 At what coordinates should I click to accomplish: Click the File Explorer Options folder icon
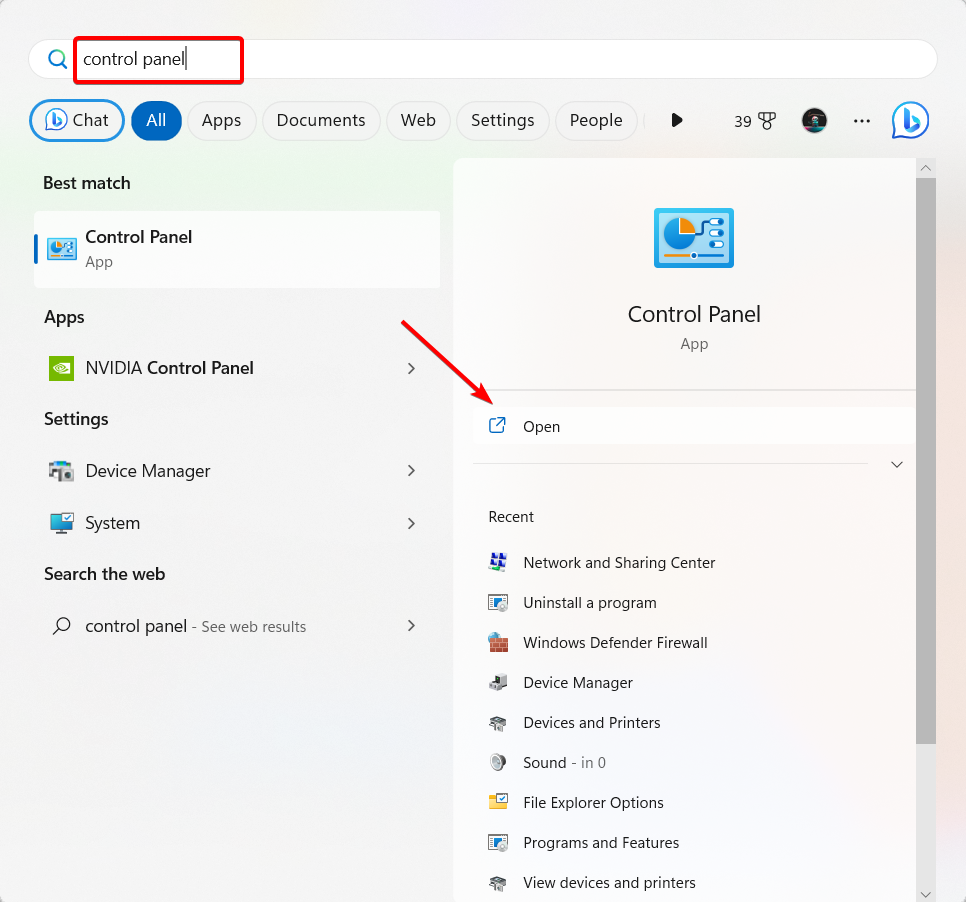point(498,802)
